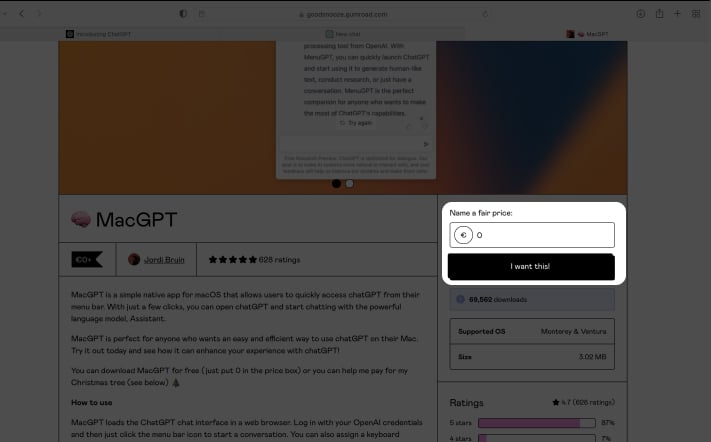Show the tab overview grid
The height and width of the screenshot is (442, 711).
pos(696,14)
